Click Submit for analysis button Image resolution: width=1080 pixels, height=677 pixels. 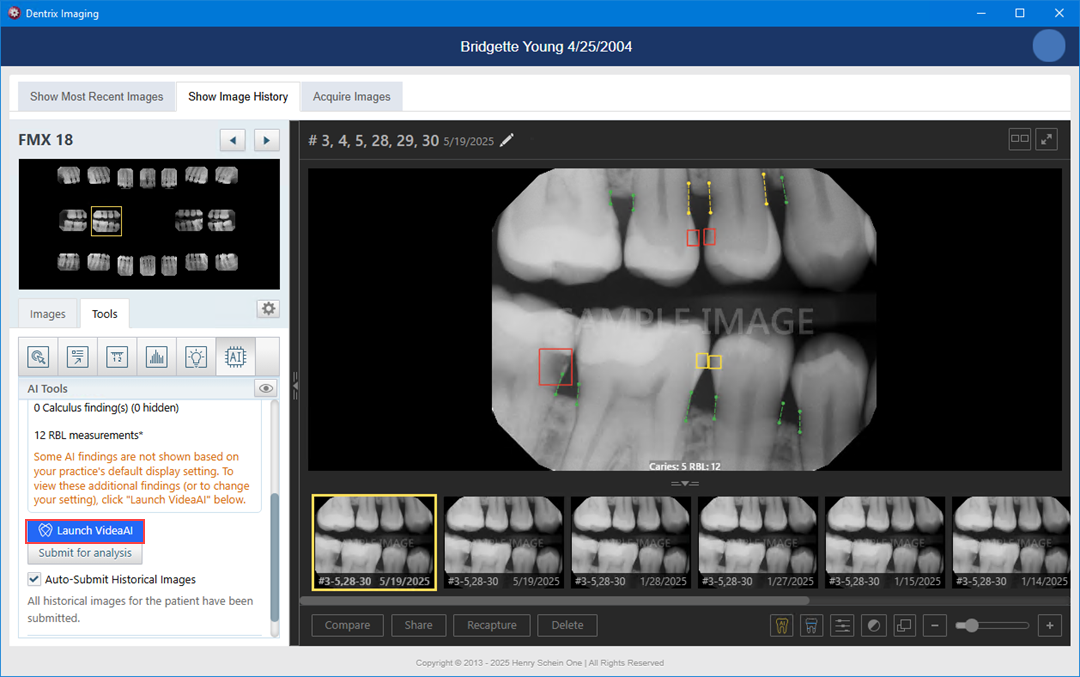click(x=85, y=553)
